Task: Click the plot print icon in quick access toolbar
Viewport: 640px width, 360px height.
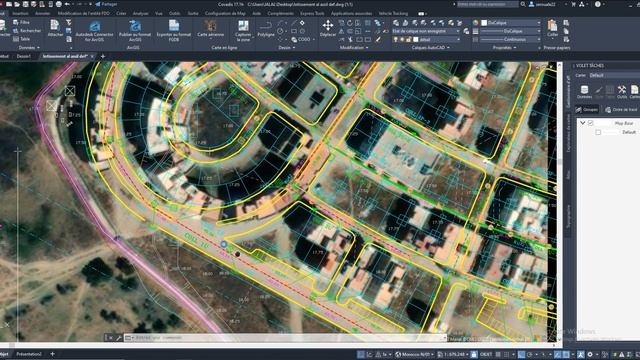Action: click(x=59, y=4)
